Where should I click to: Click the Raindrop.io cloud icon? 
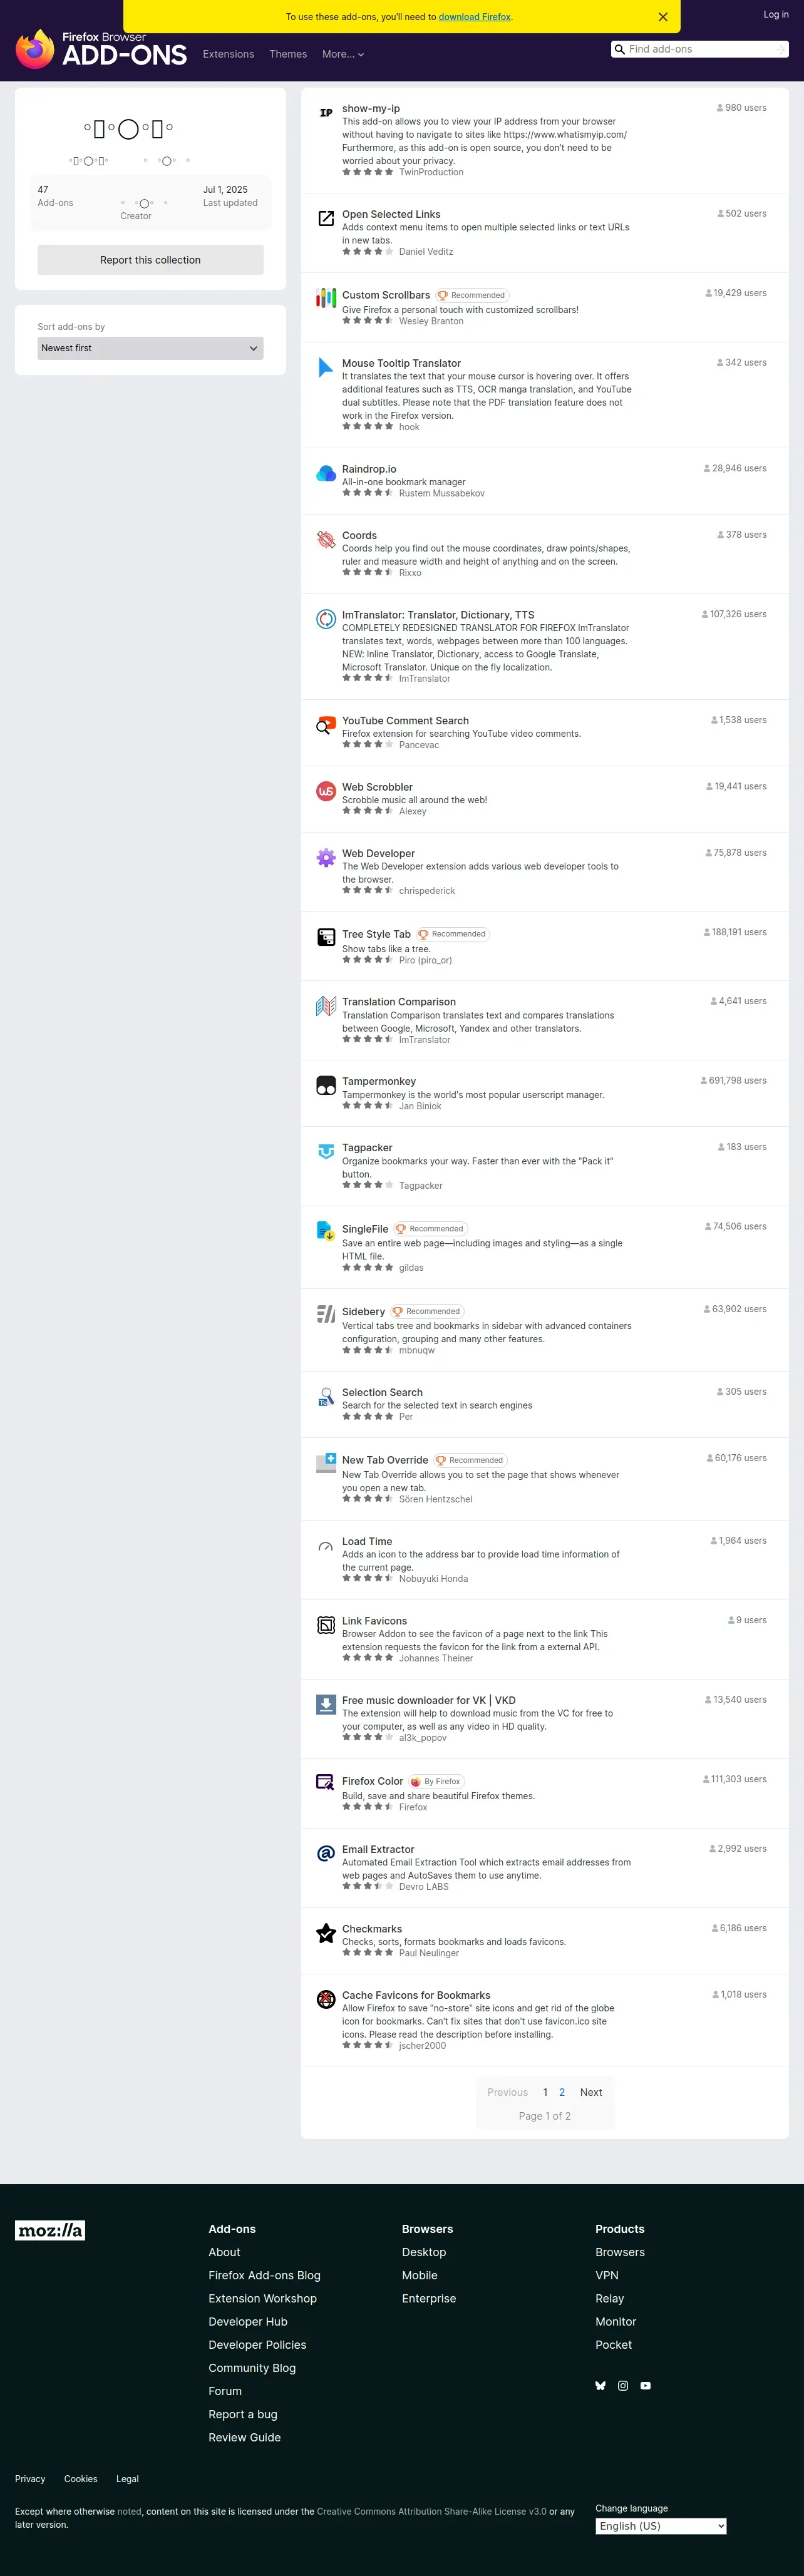point(326,473)
